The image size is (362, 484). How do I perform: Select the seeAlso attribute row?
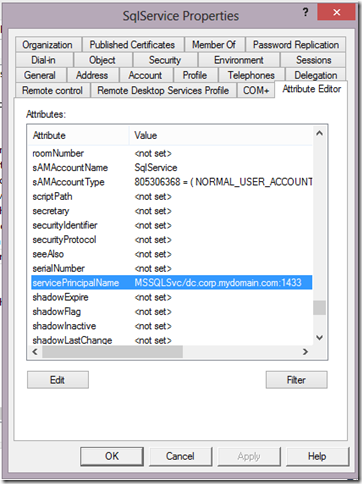[171, 254]
